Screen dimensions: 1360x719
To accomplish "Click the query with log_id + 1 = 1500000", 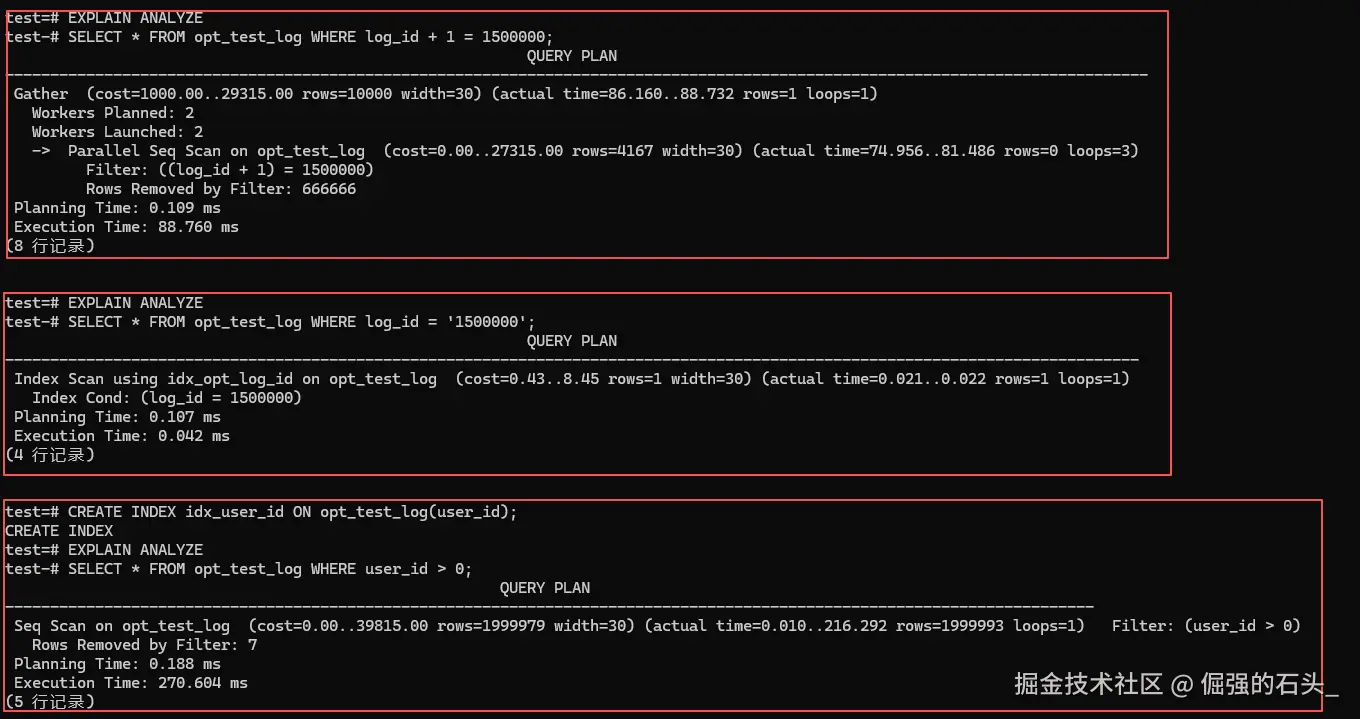I will 279,36.
